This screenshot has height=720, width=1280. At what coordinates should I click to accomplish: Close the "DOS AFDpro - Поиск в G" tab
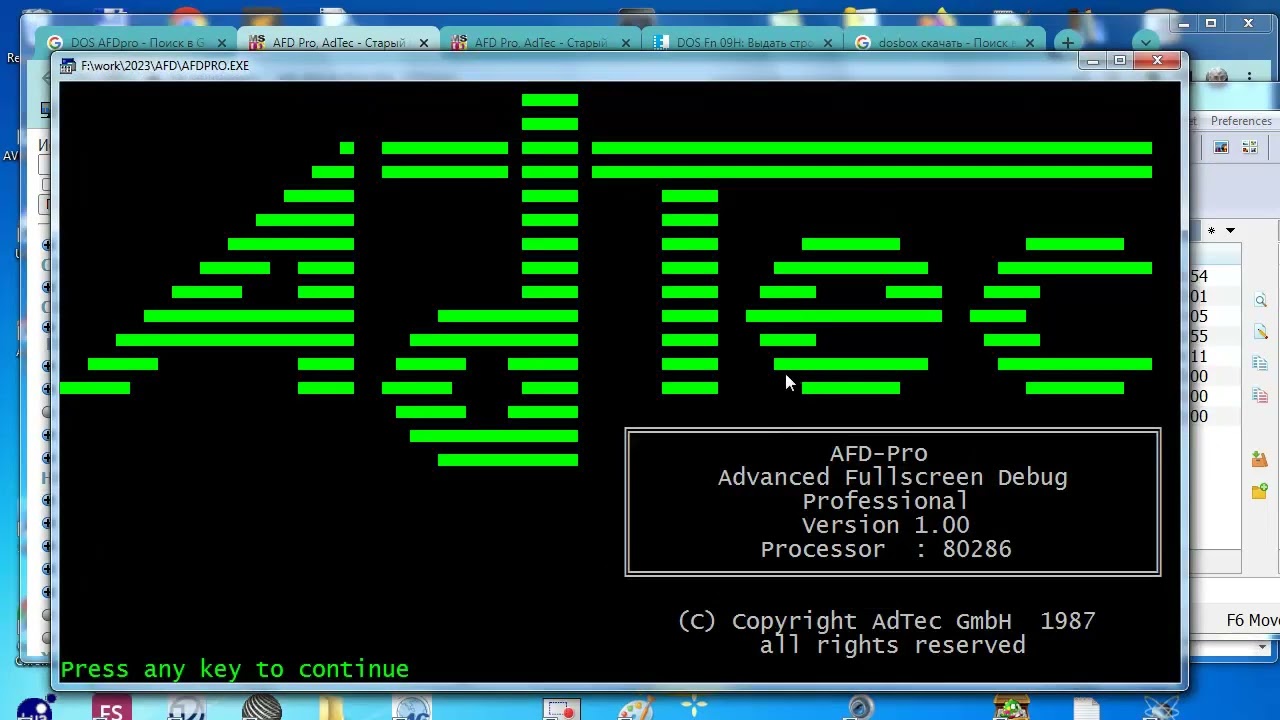[221, 43]
